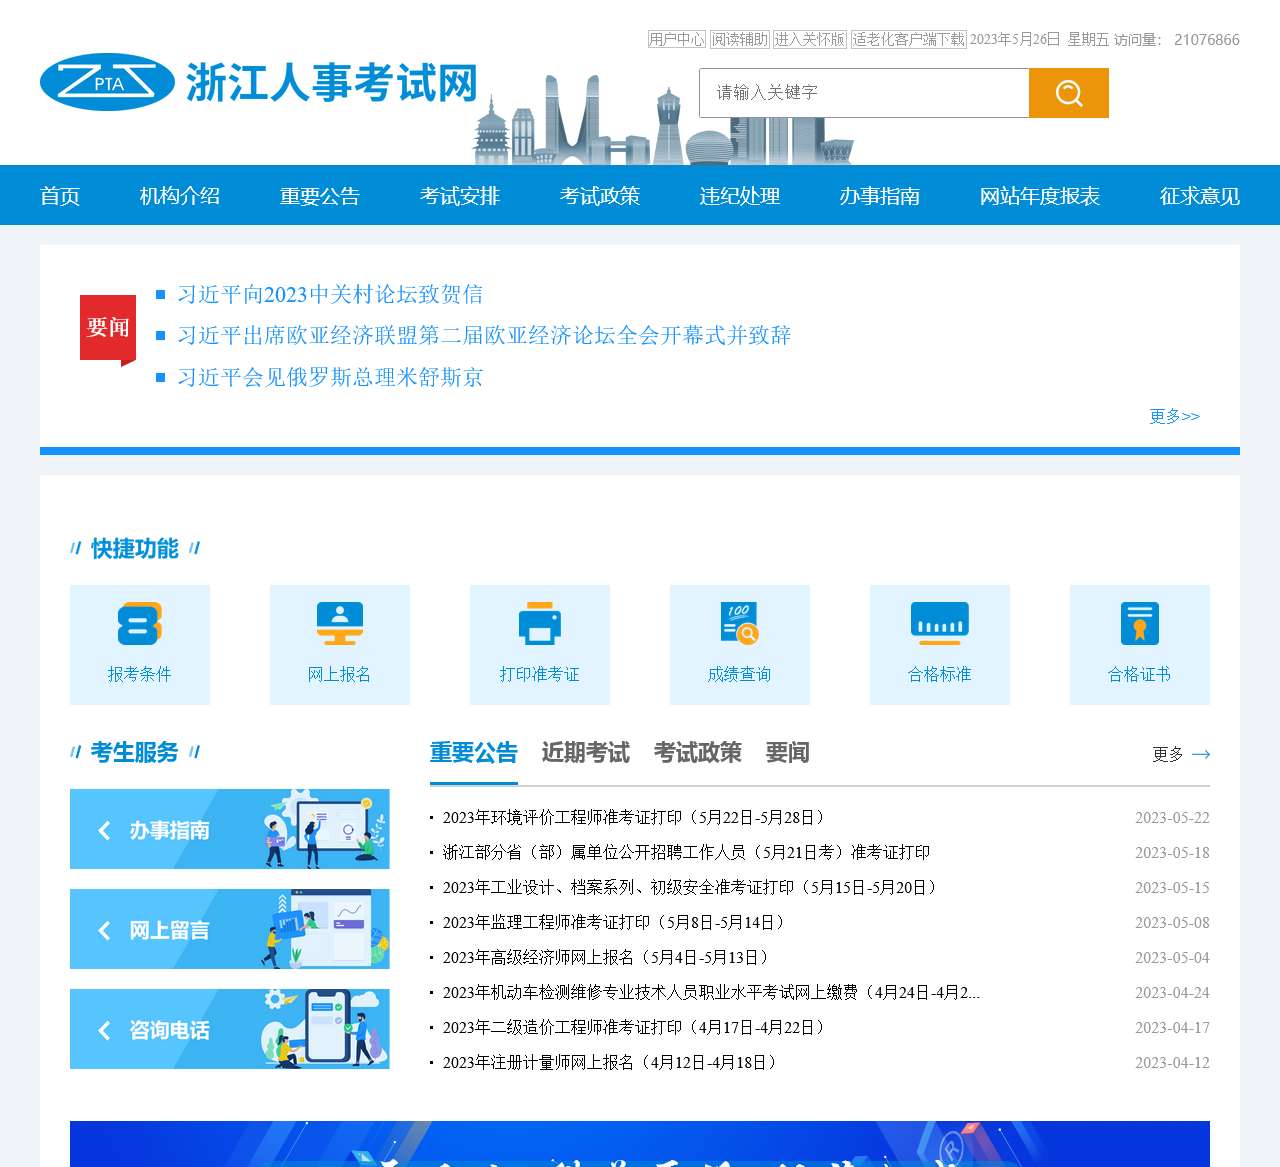
Task: Click the 进入关怀版 accessibility link
Action: coord(810,39)
